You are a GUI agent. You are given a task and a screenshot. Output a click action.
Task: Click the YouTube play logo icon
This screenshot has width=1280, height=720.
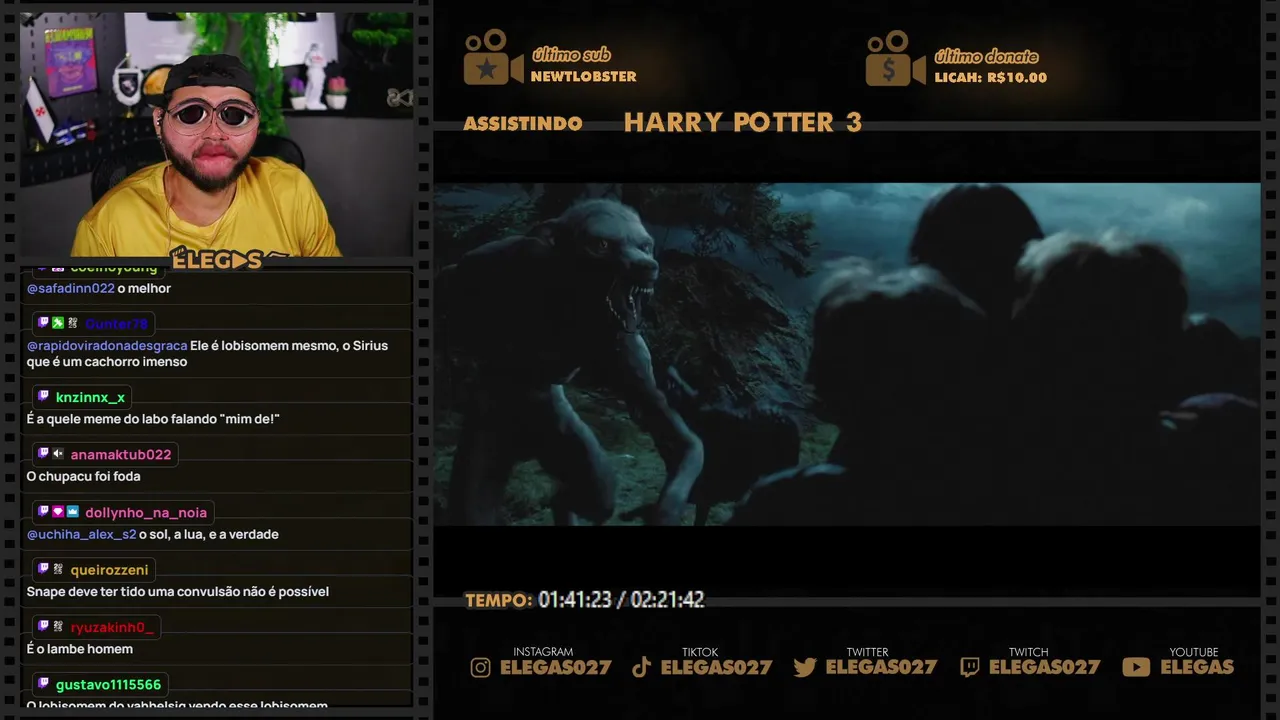tap(1136, 668)
